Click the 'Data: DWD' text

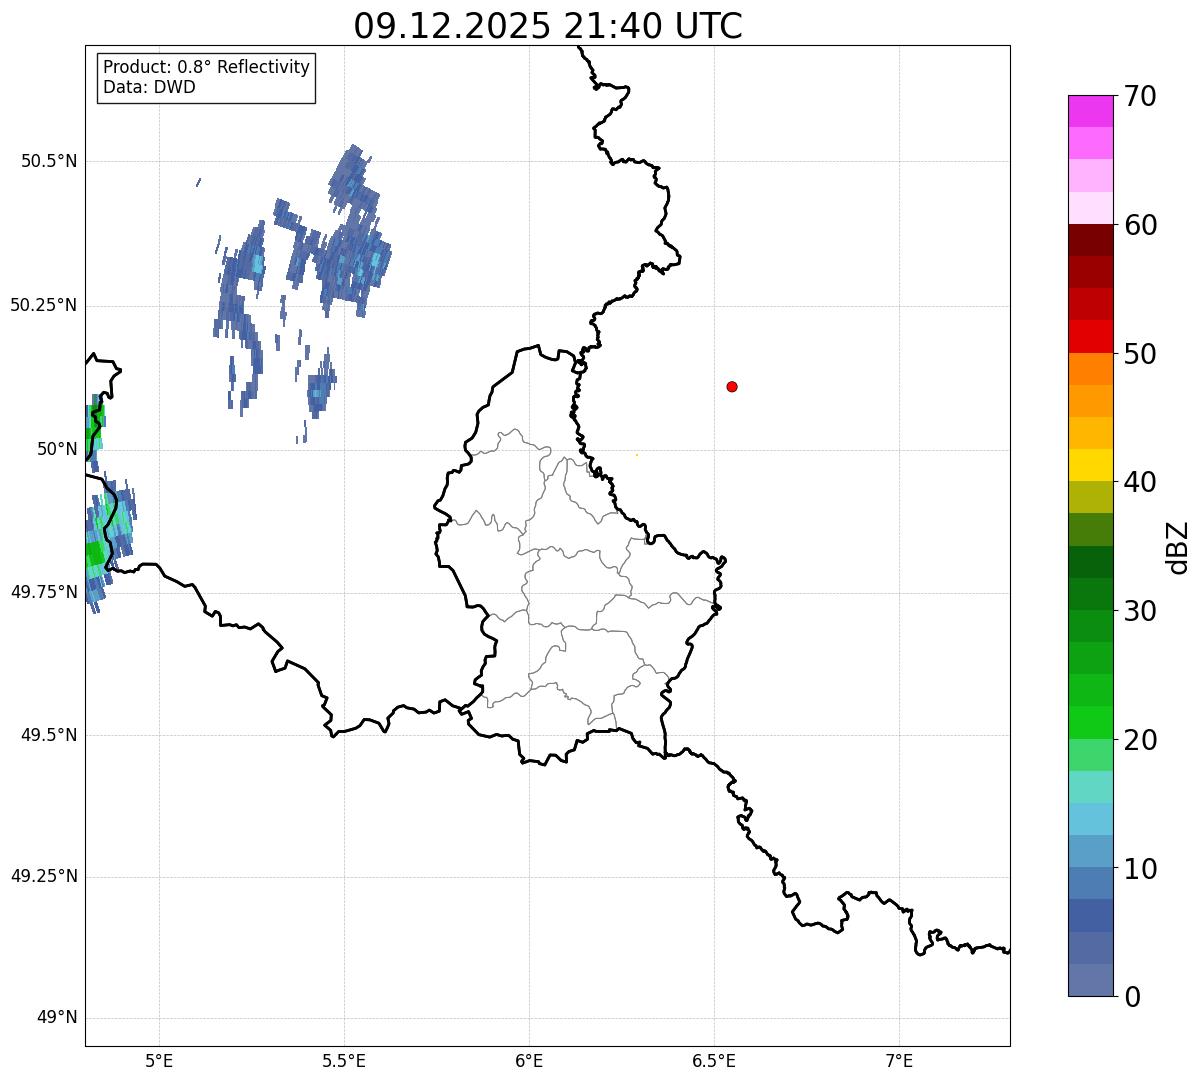(x=150, y=87)
